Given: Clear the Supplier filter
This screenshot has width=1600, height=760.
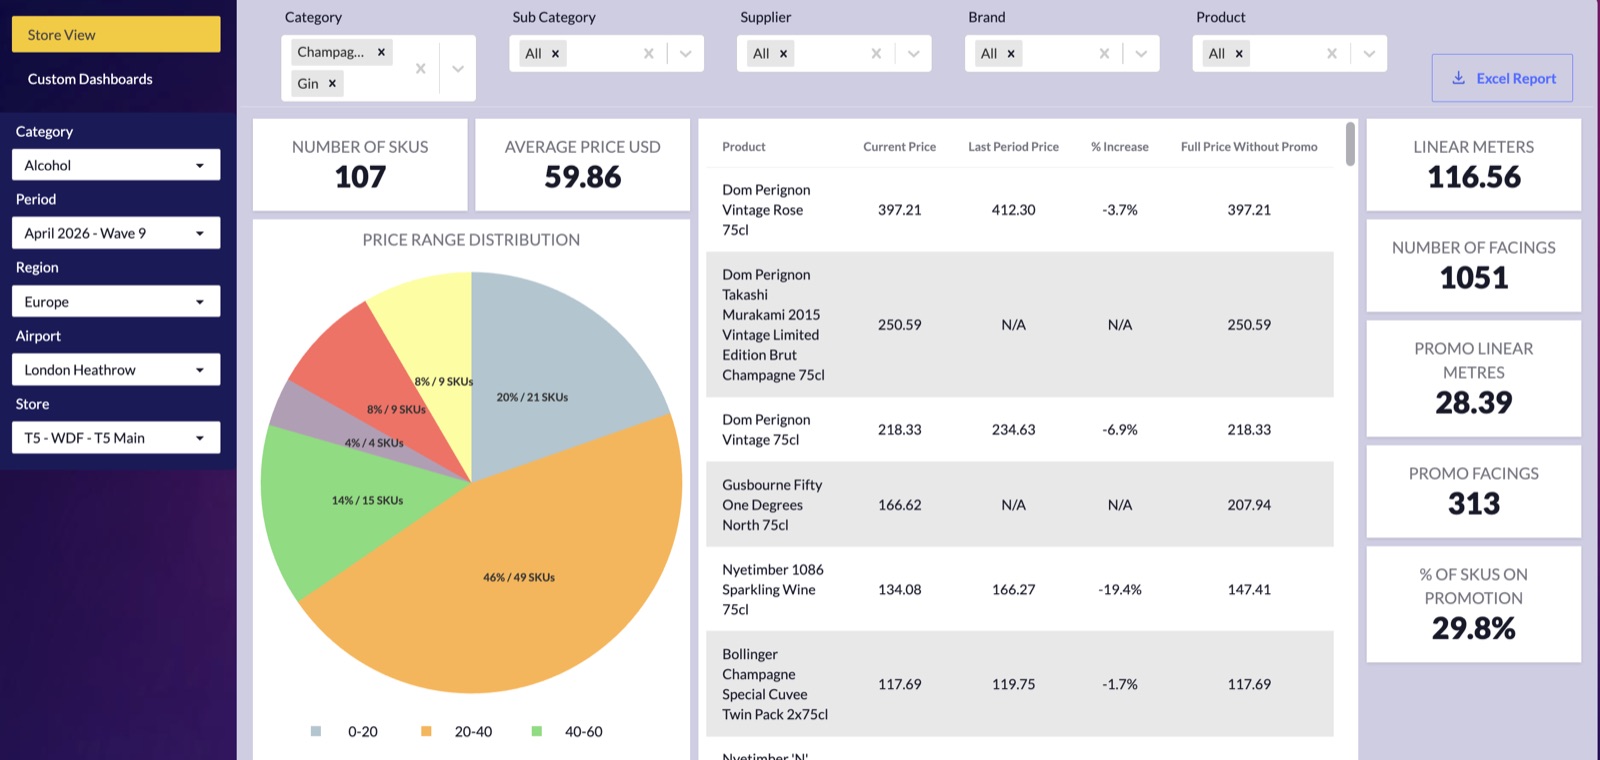Looking at the screenshot, I should click(x=876, y=54).
